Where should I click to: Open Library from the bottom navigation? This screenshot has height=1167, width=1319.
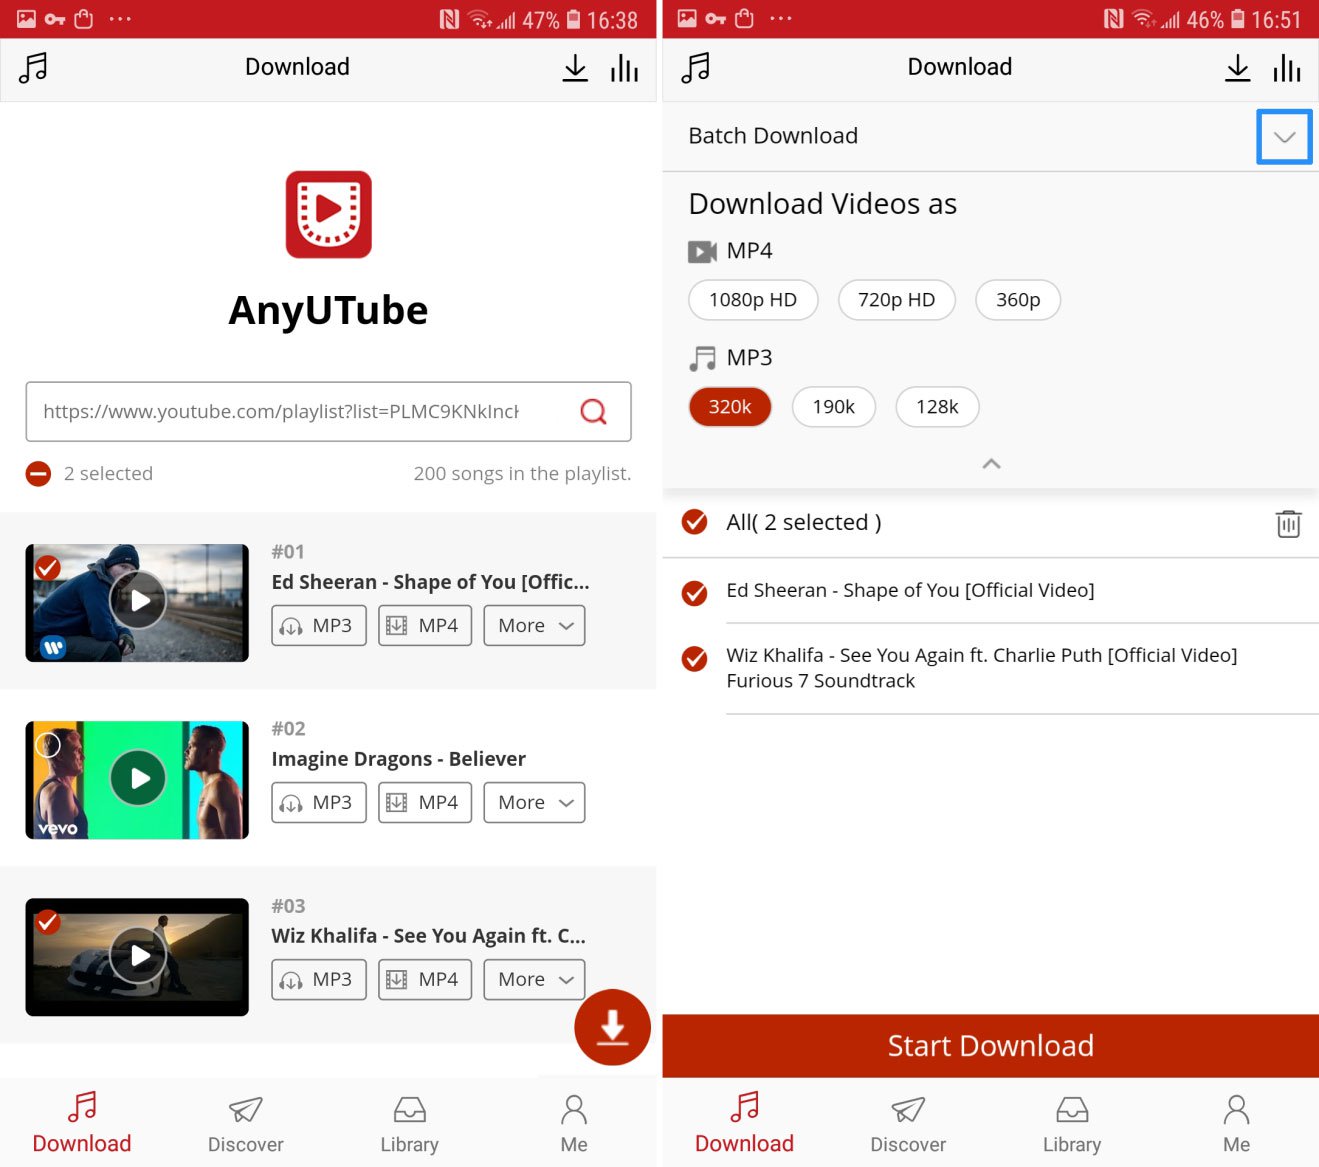pos(409,1122)
